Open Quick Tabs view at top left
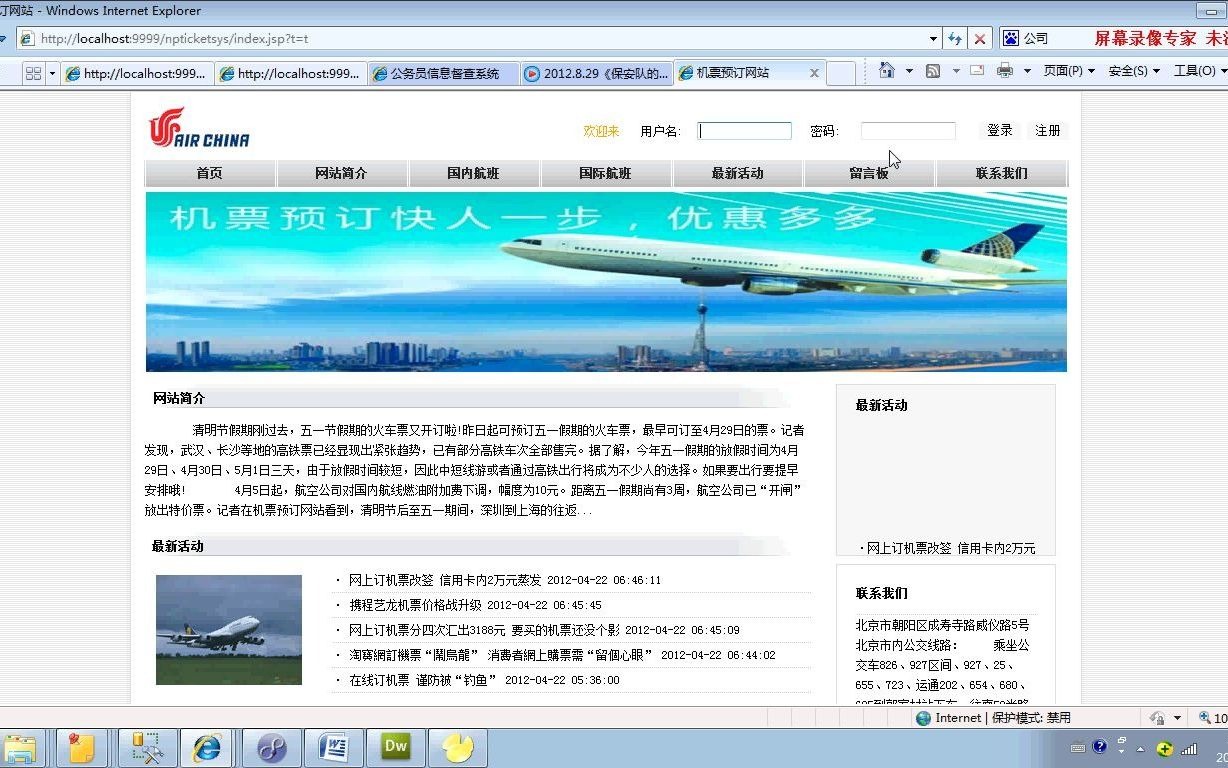This screenshot has height=768, width=1228. pyautogui.click(x=34, y=71)
